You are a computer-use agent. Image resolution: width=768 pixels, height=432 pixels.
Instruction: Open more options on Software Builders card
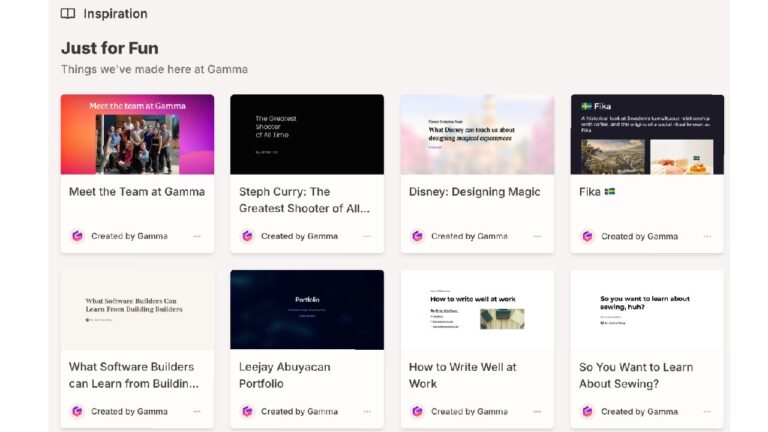[x=197, y=411]
